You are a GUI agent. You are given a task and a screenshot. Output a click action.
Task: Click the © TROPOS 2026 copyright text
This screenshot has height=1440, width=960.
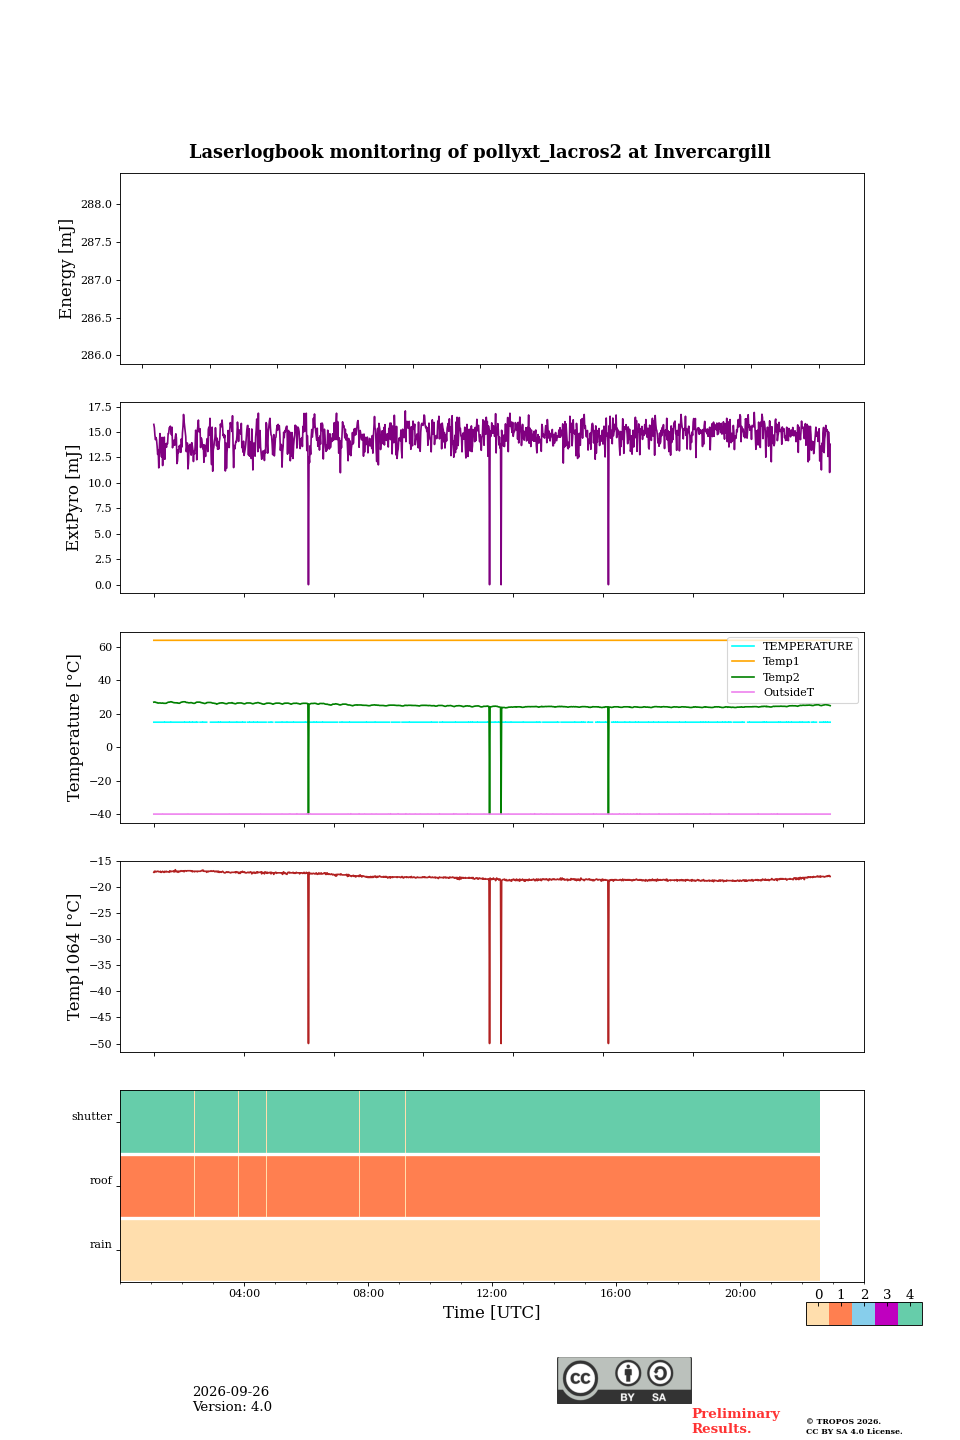843,1421
